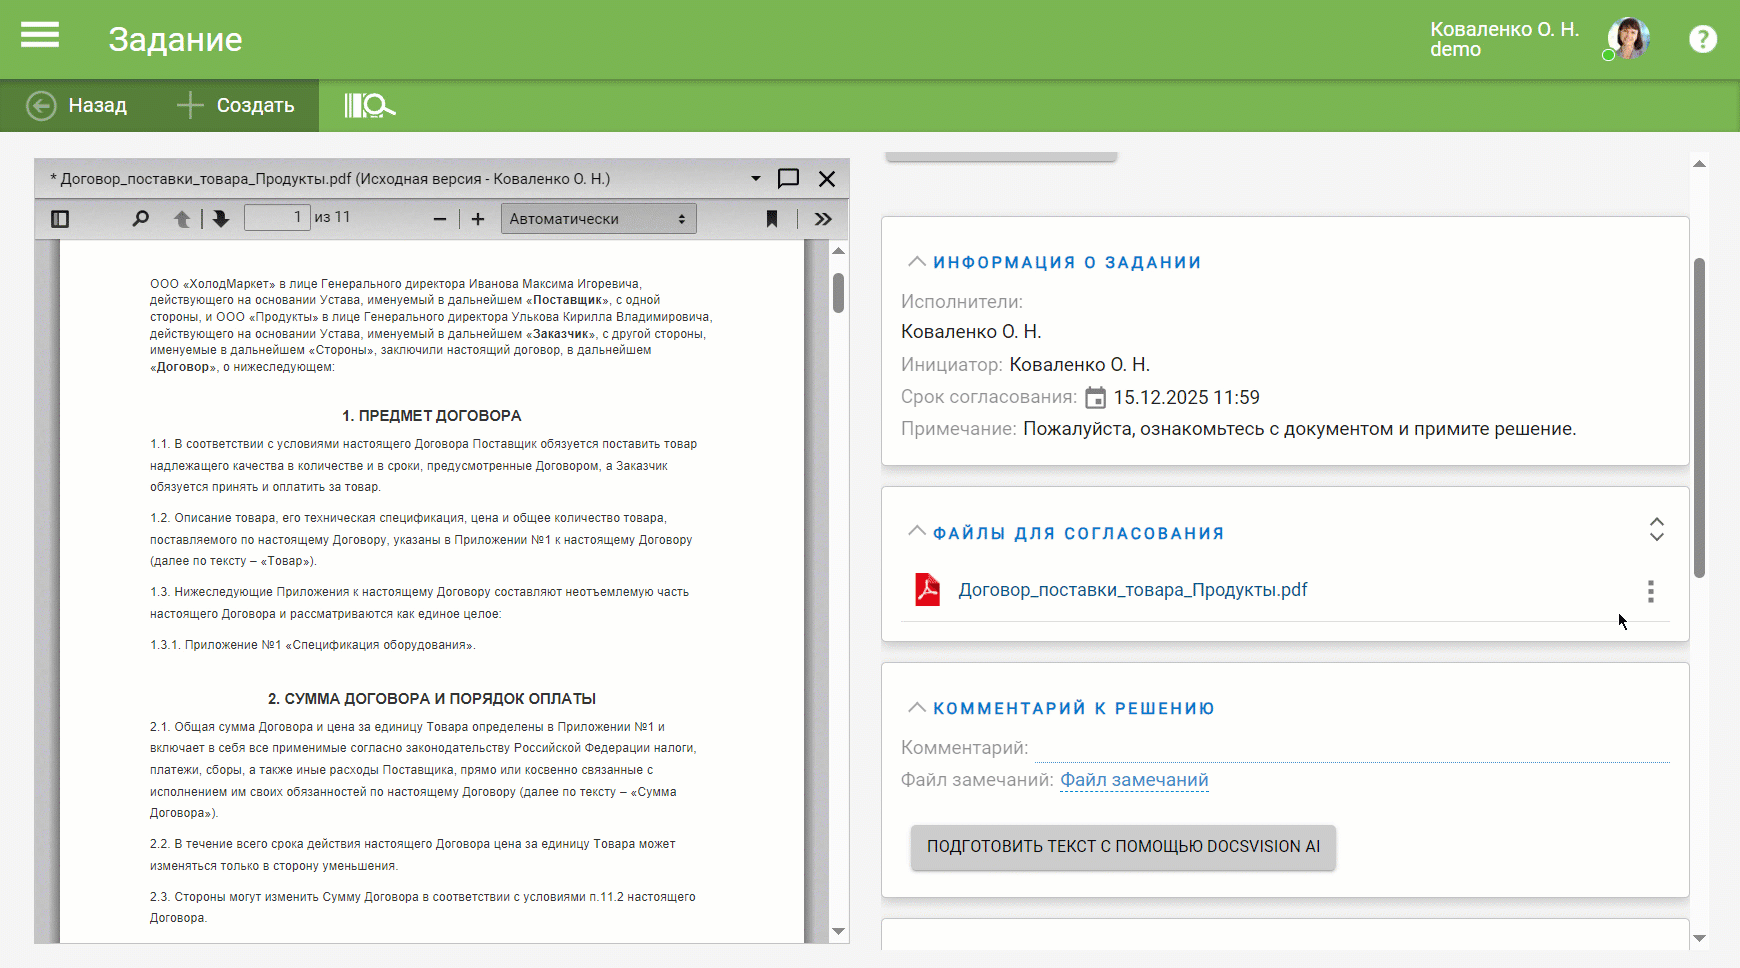Zoom in the PDF document
Screen dimensions: 1740x968
[x=478, y=219]
